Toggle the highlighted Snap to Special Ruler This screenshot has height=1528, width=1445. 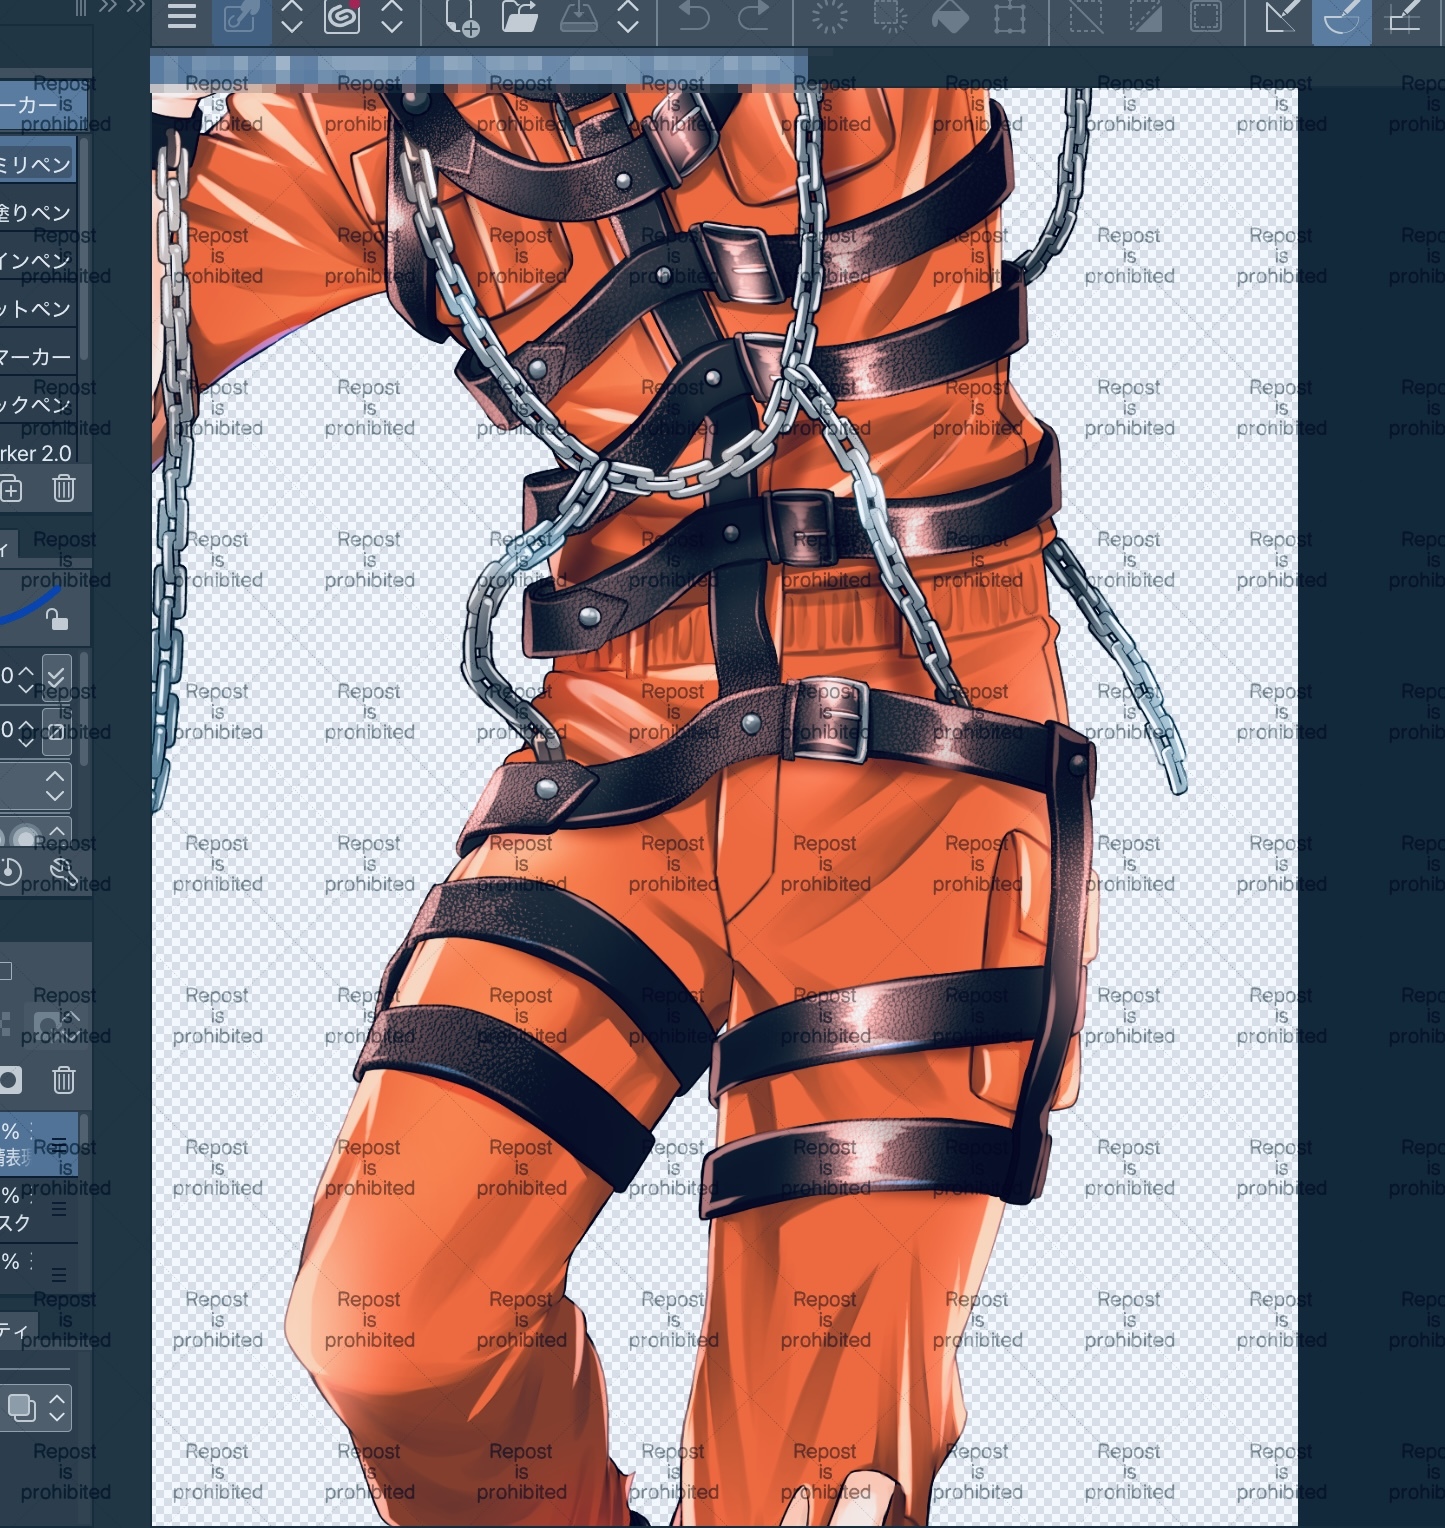click(1341, 20)
